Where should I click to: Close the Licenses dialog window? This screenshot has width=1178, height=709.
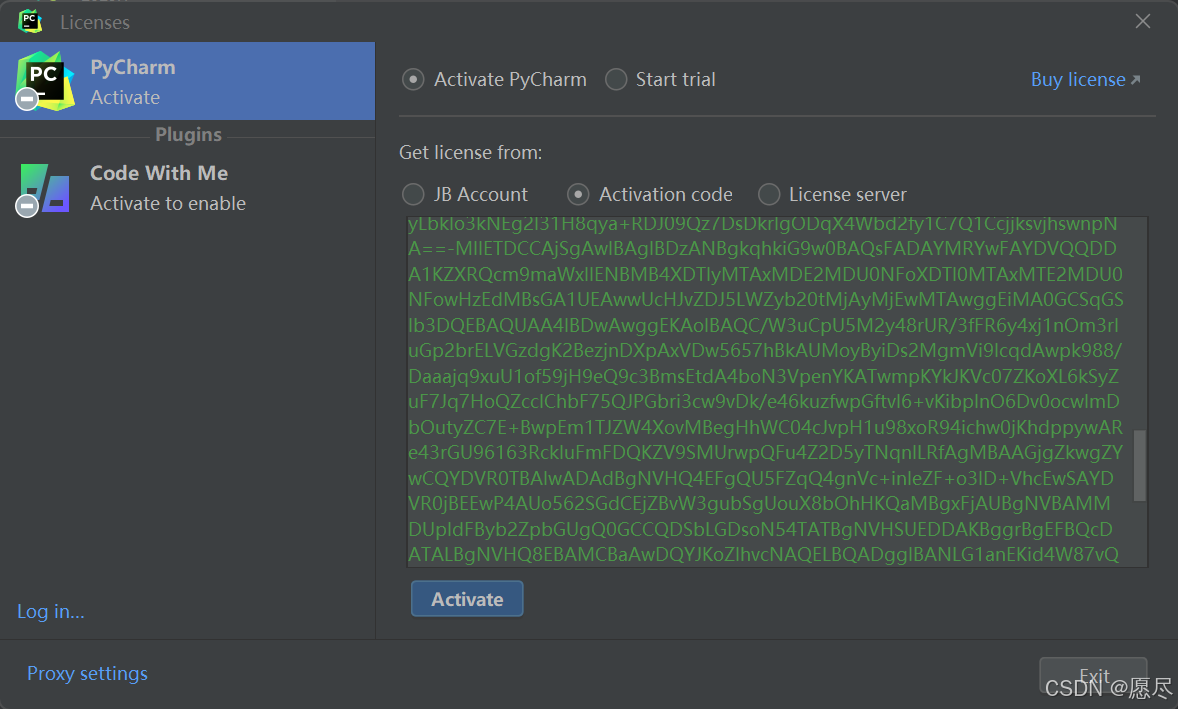[x=1143, y=21]
